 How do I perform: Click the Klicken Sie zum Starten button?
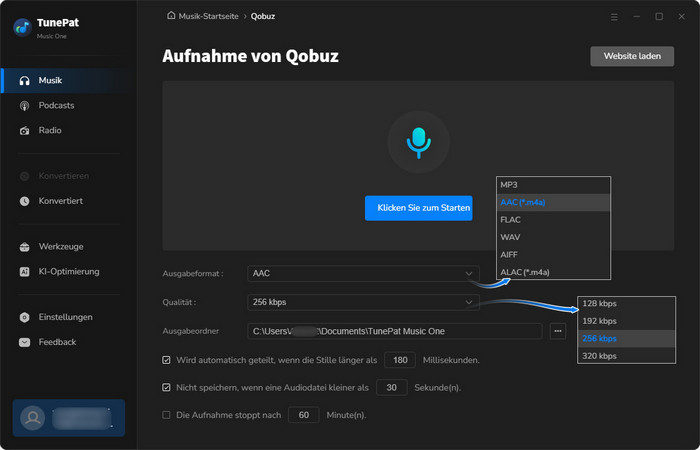coord(418,208)
